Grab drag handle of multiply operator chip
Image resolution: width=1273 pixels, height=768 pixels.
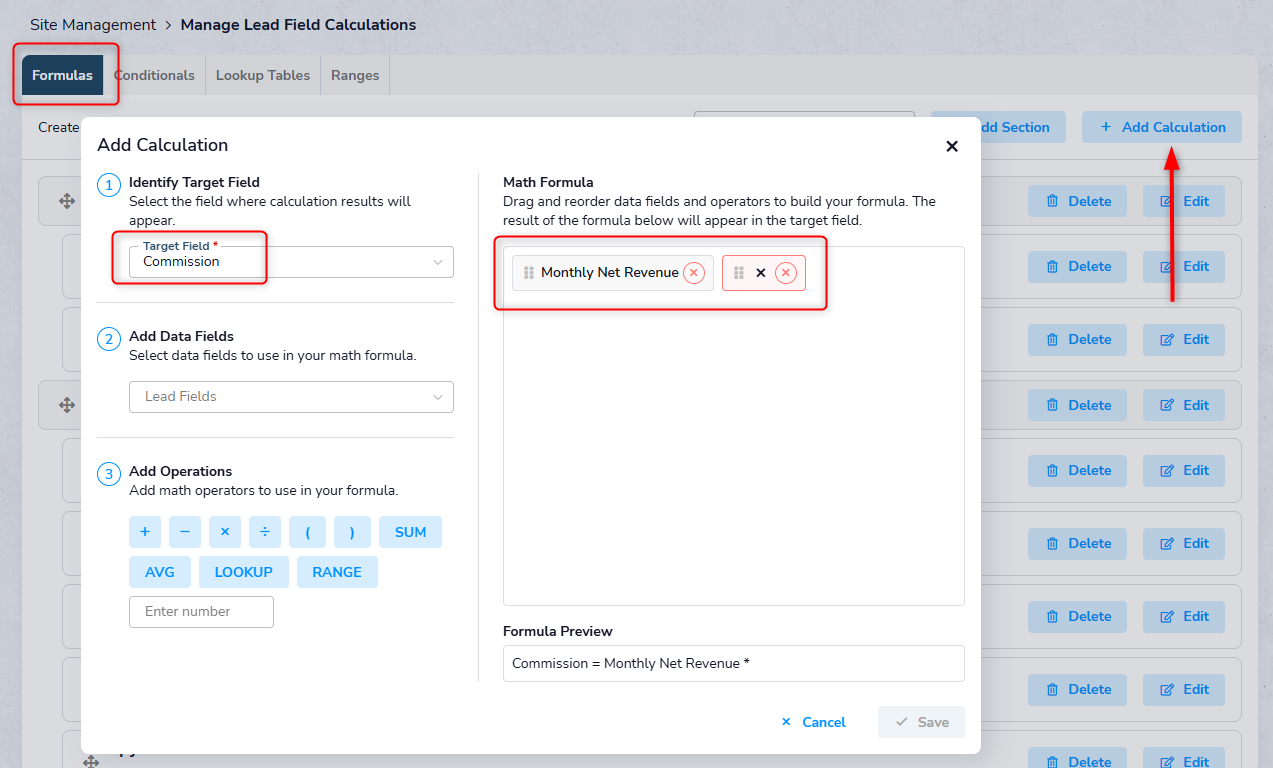(739, 273)
